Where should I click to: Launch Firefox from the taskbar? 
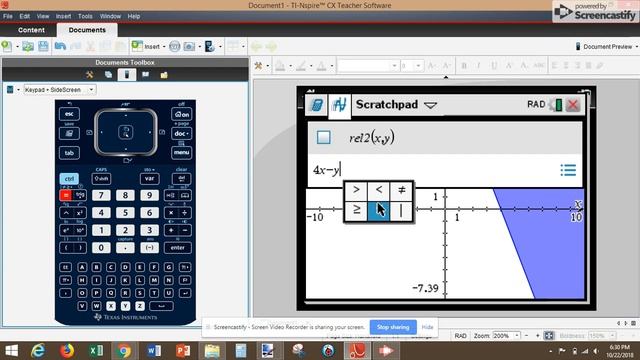[x=67, y=351]
